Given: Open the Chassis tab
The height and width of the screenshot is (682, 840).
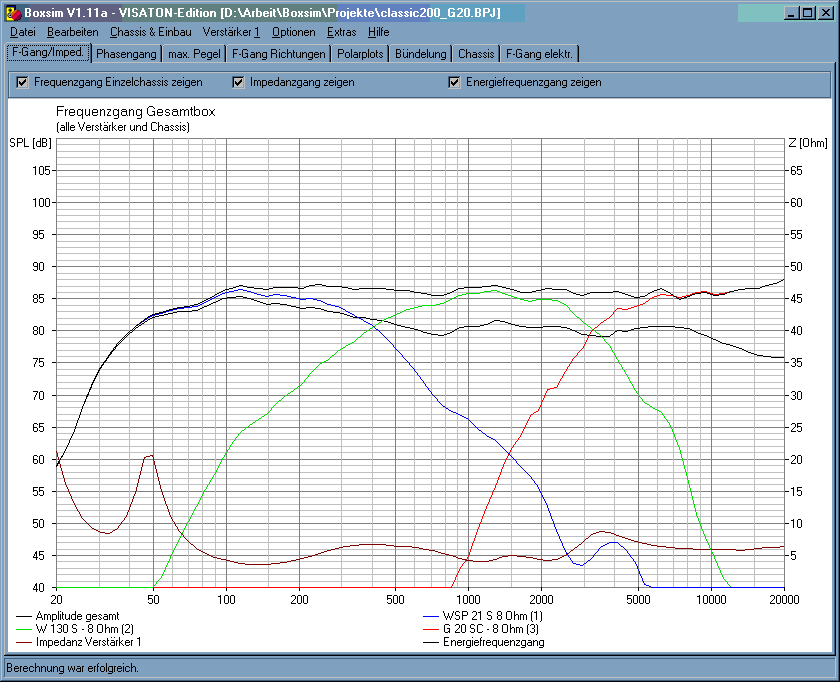Looking at the screenshot, I should coord(476,54).
